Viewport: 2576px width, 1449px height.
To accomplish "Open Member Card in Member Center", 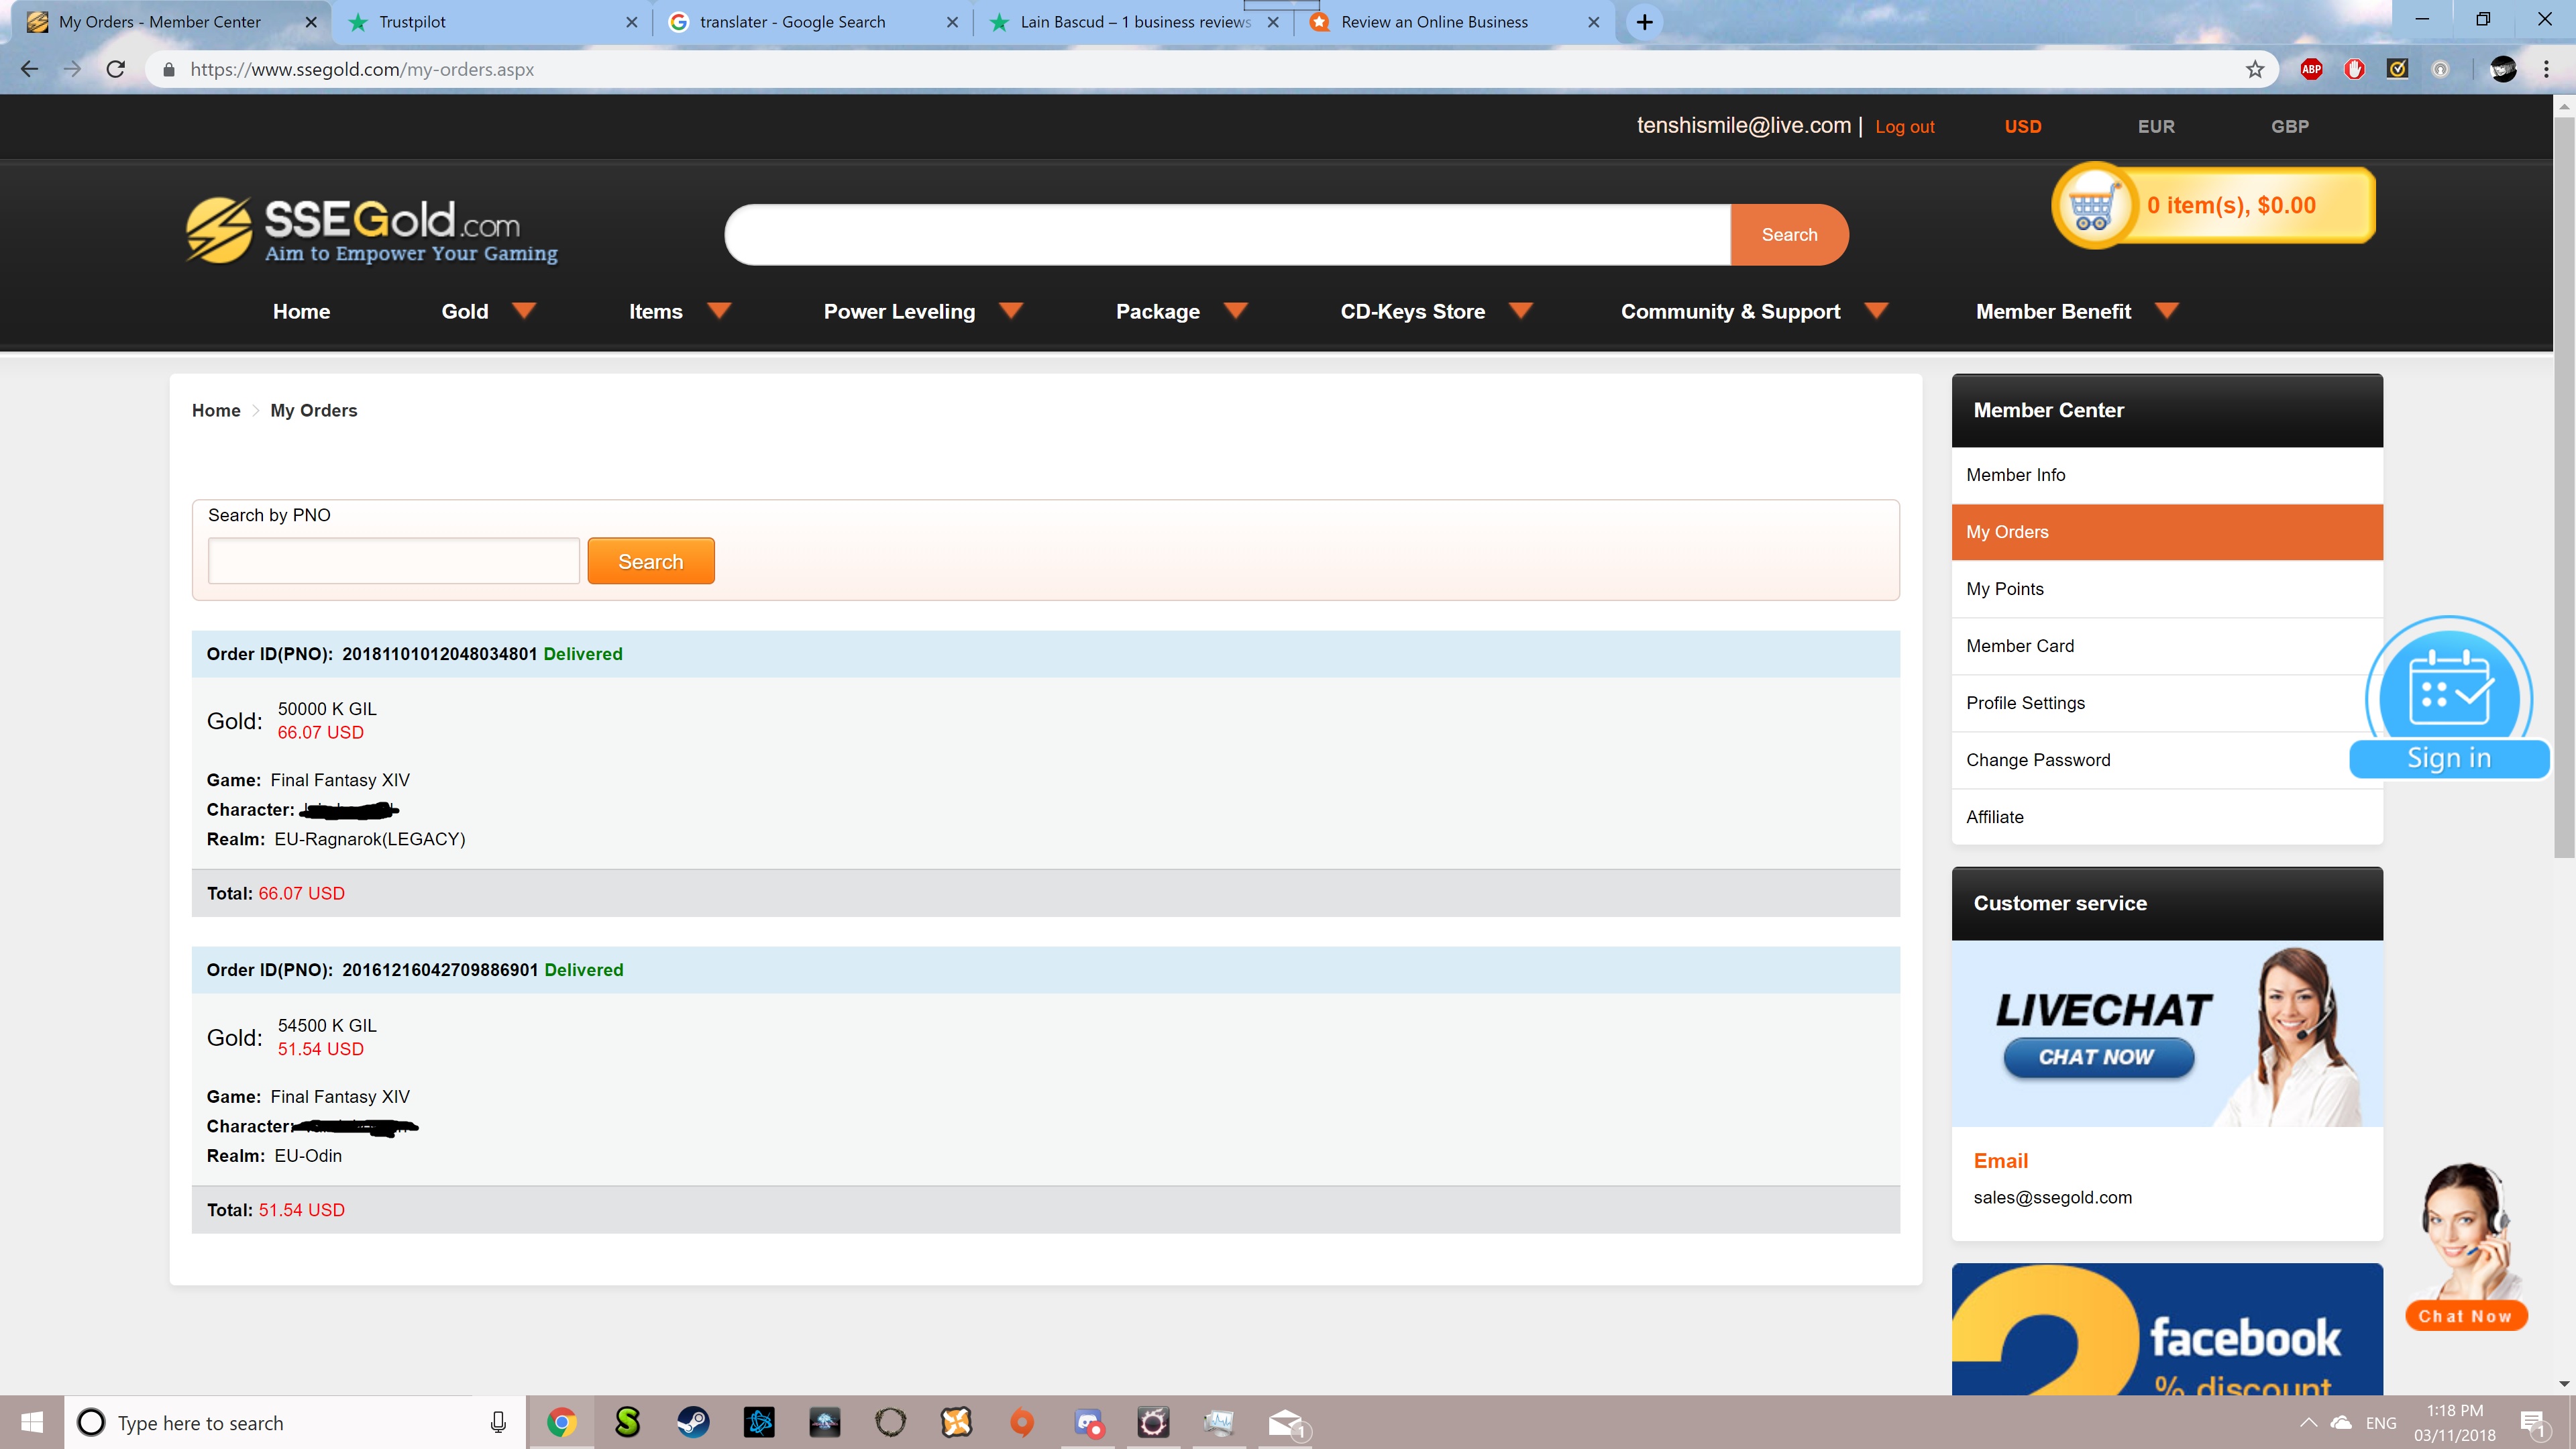I will (x=2167, y=646).
